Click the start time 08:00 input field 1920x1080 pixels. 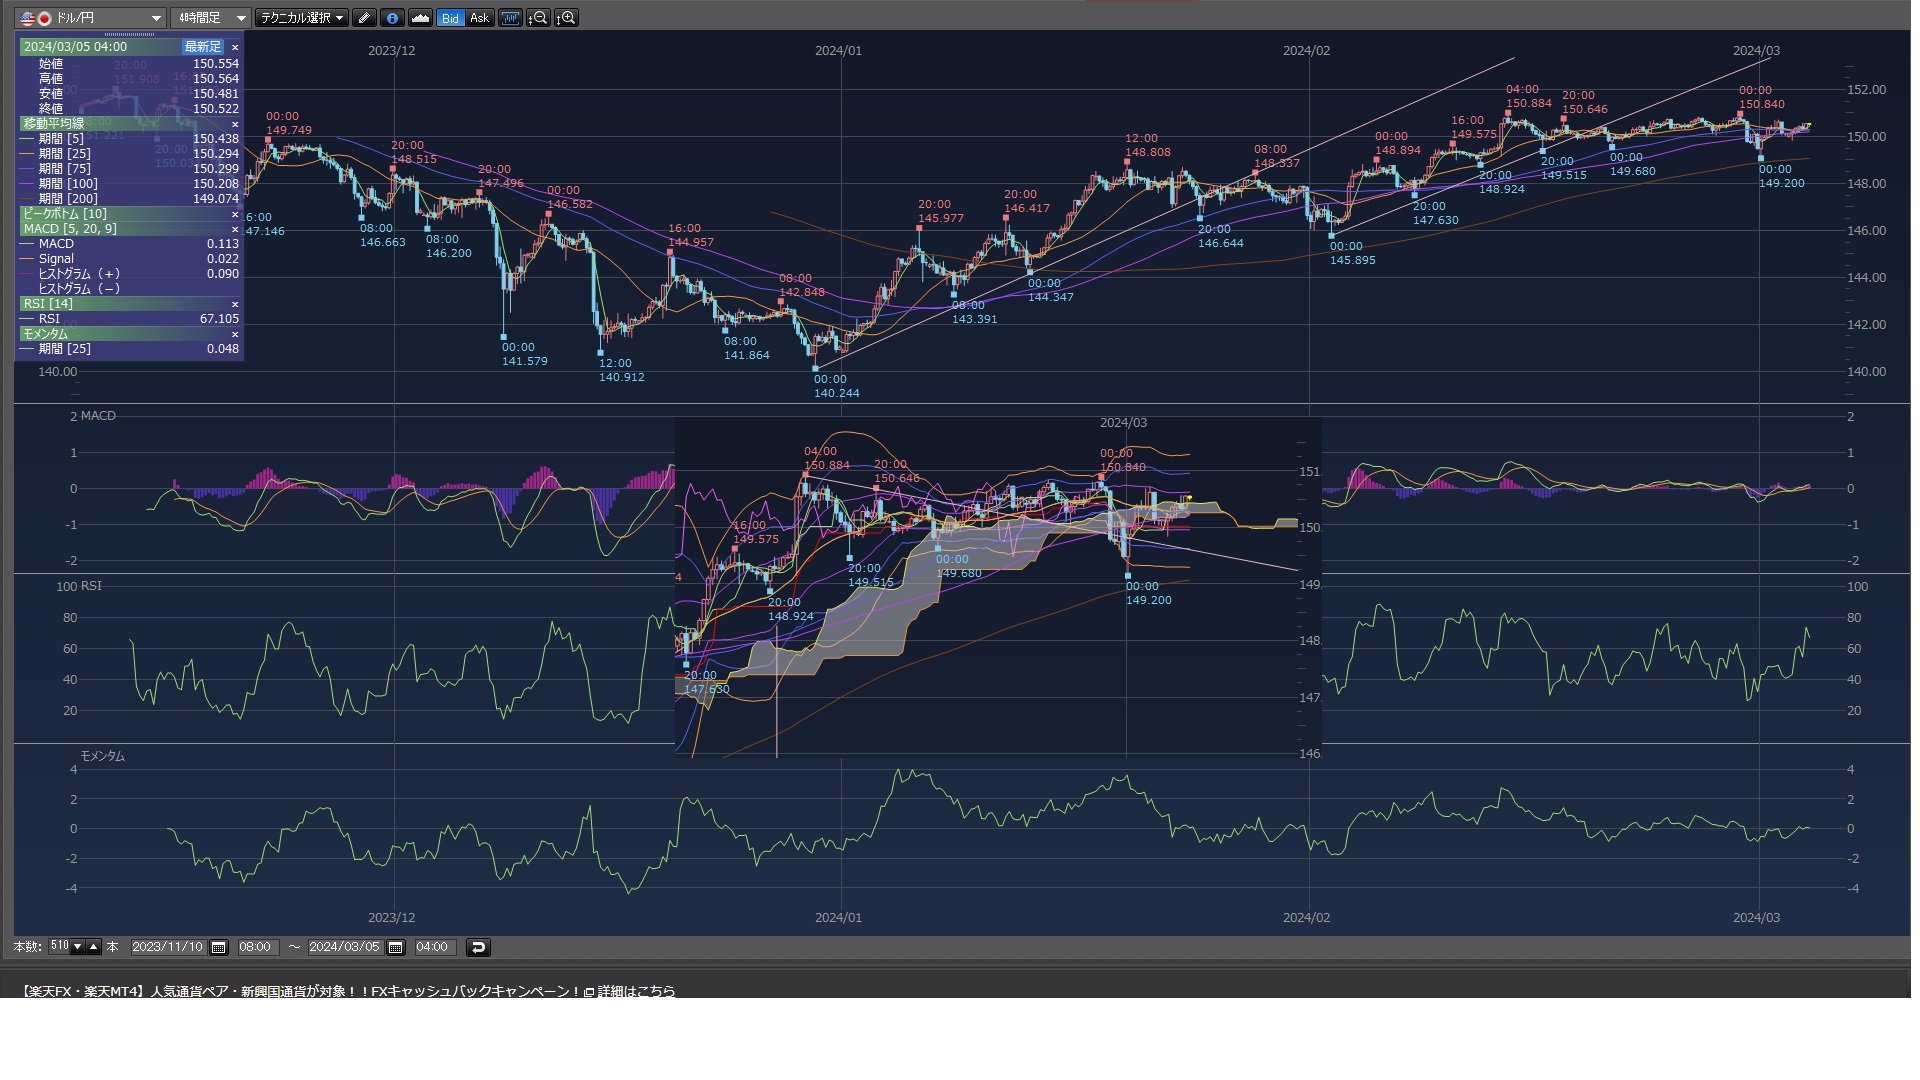pos(256,947)
